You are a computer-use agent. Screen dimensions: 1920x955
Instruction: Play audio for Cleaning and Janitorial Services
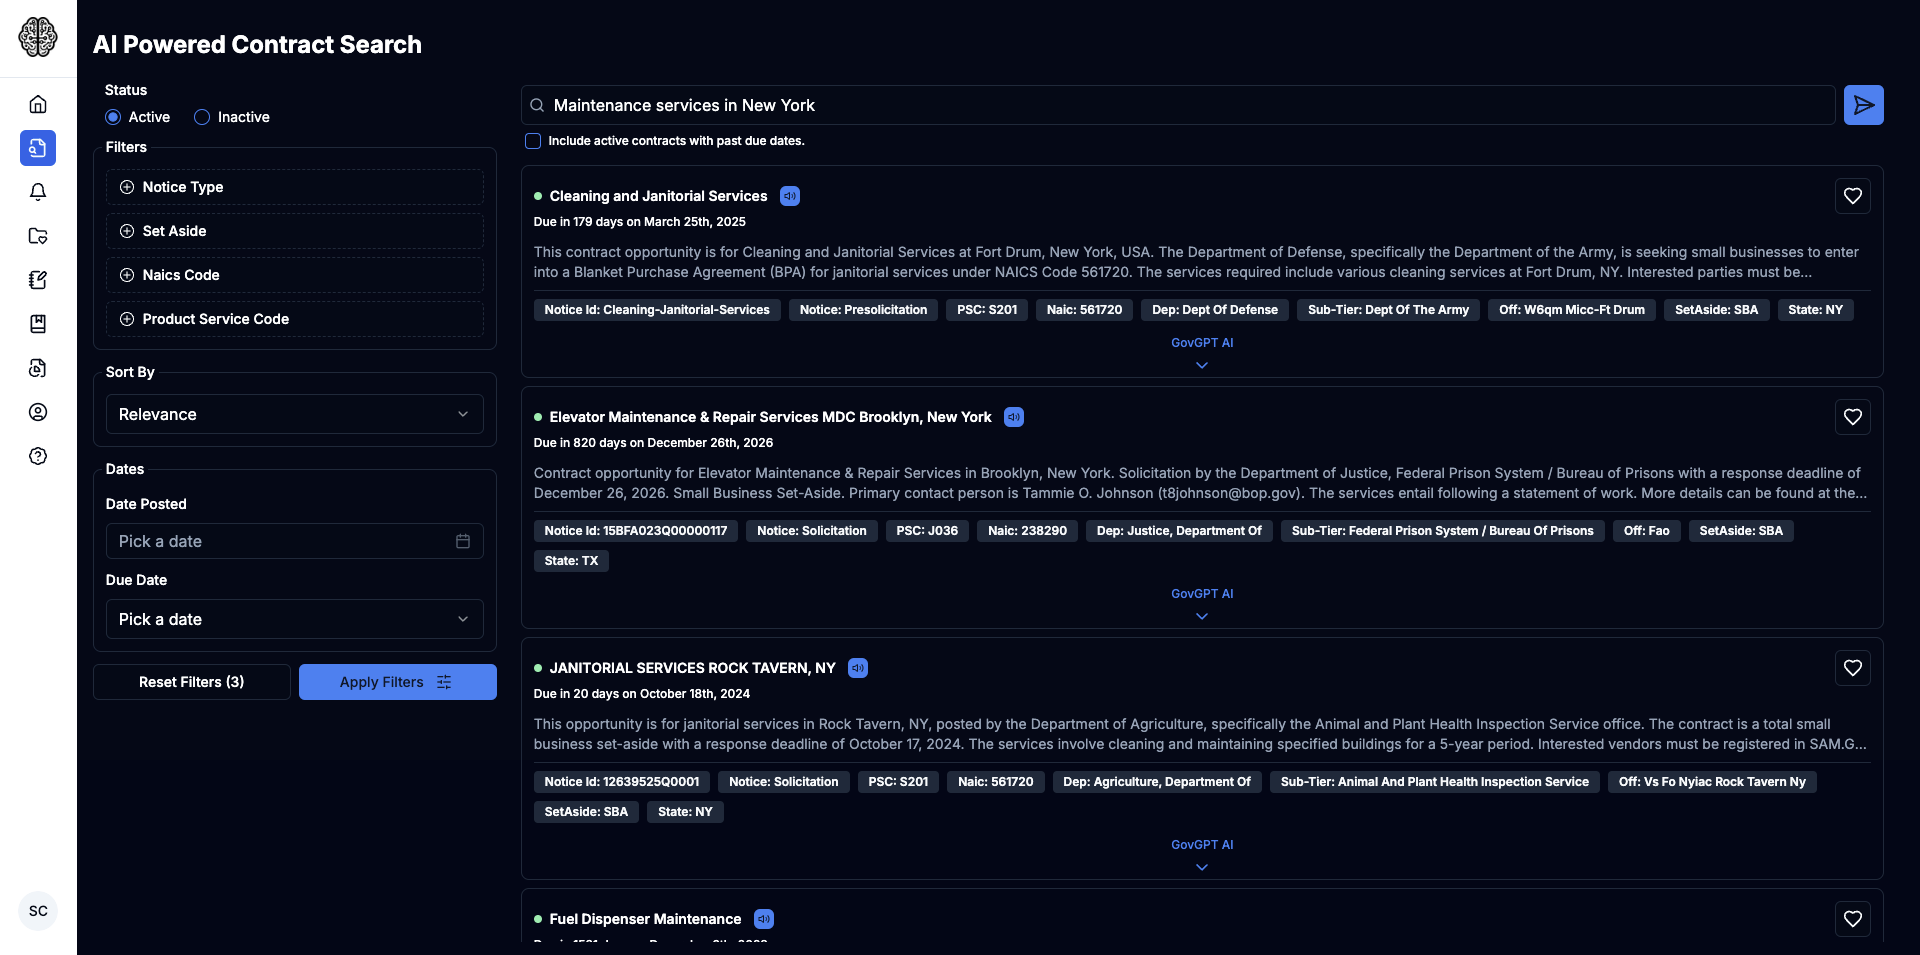(790, 196)
